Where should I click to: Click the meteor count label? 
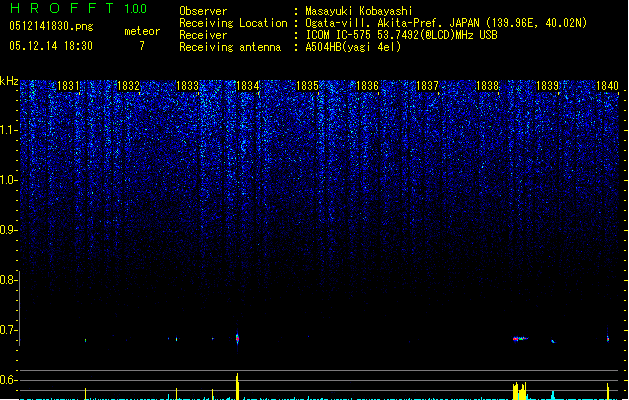(142, 31)
